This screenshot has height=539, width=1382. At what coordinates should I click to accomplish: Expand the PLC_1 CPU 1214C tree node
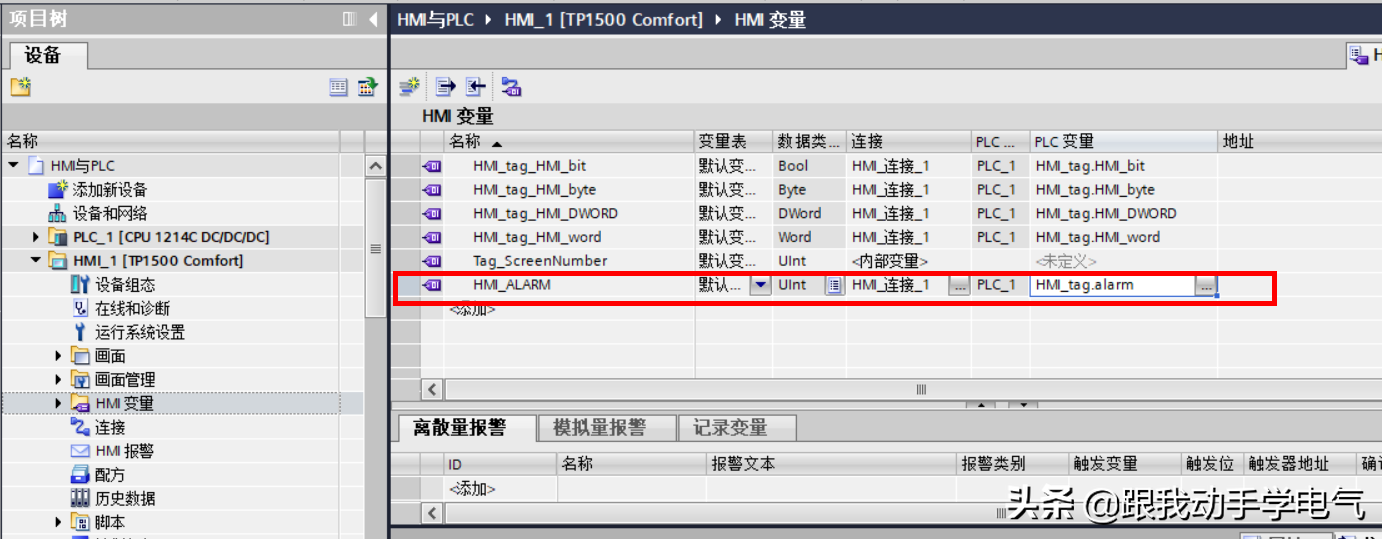[37, 237]
